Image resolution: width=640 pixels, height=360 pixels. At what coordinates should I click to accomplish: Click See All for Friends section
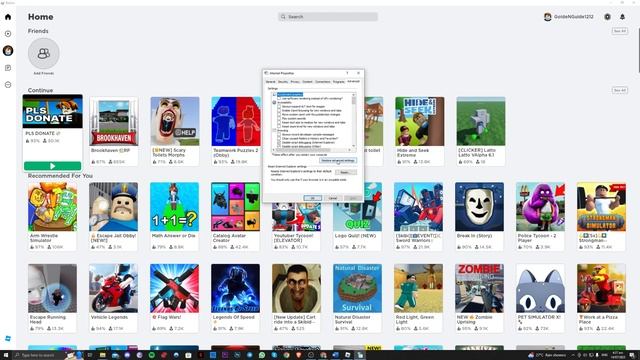(x=620, y=31)
